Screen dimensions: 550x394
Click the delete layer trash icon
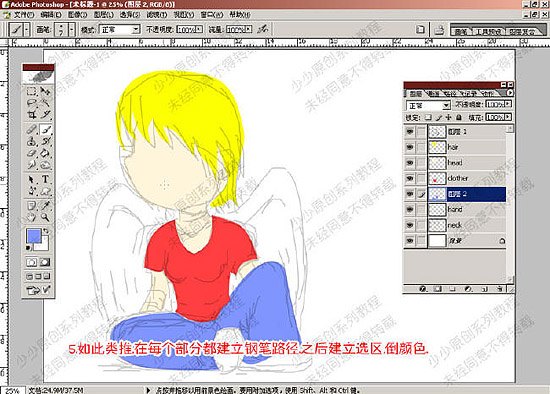(x=499, y=289)
